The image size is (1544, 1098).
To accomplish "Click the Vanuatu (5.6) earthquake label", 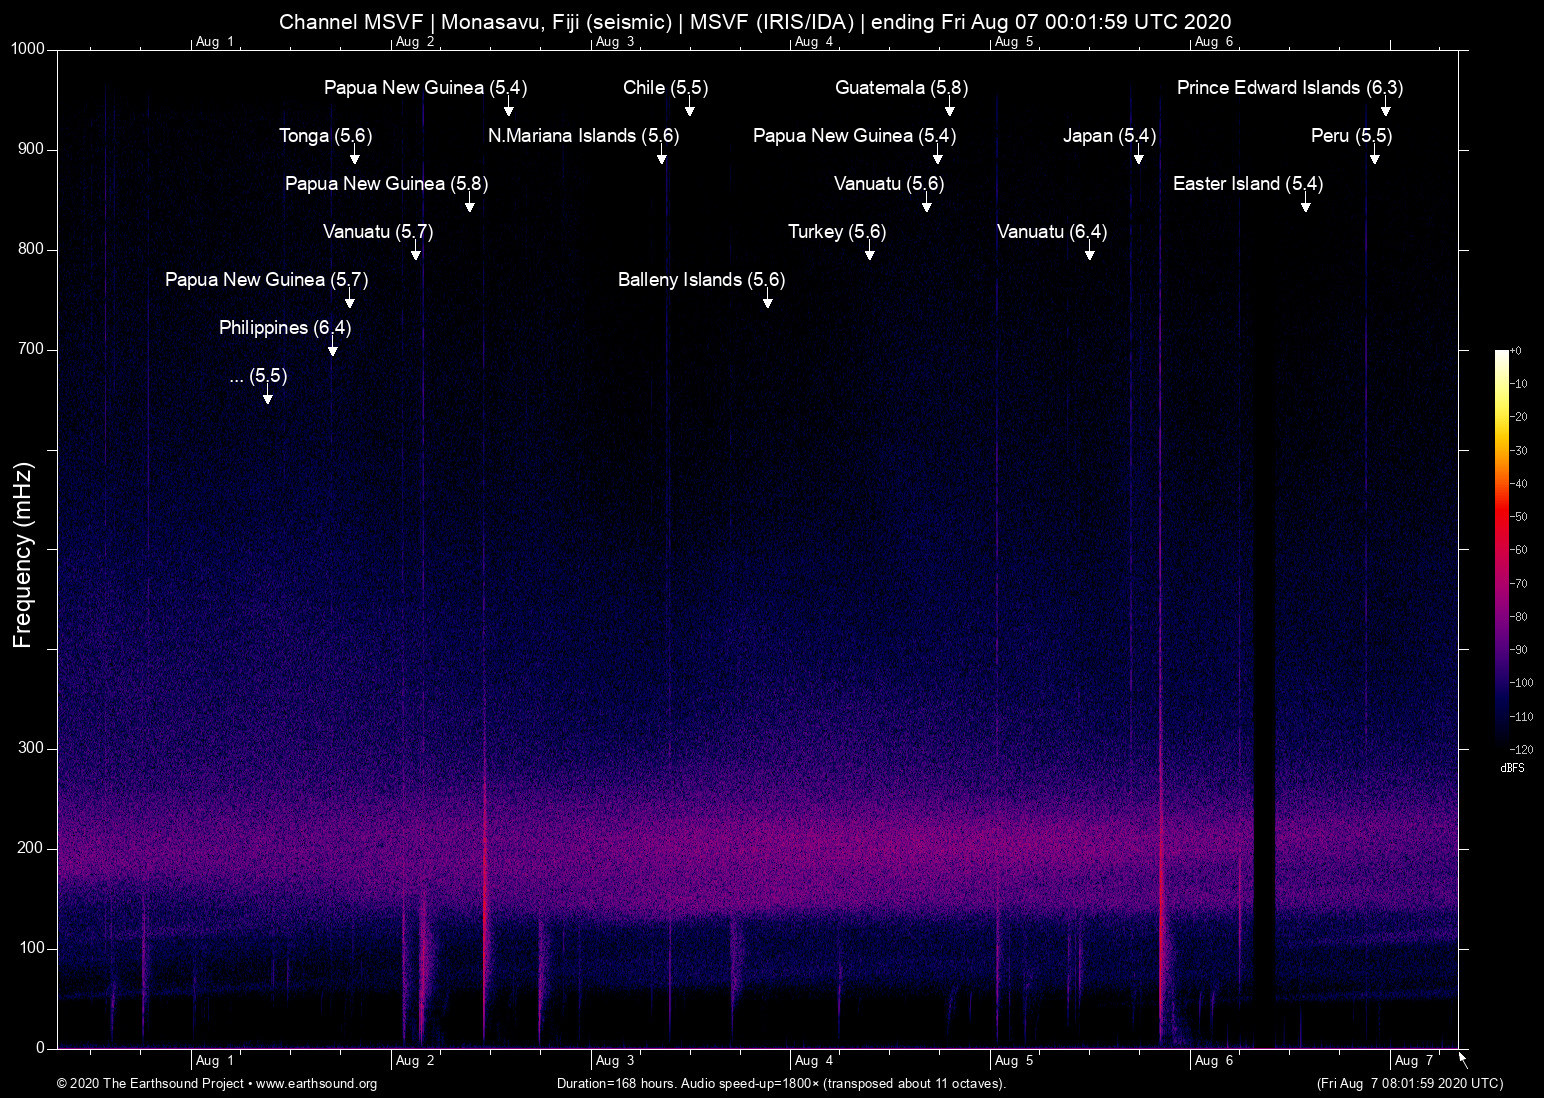I will pyautogui.click(x=889, y=184).
